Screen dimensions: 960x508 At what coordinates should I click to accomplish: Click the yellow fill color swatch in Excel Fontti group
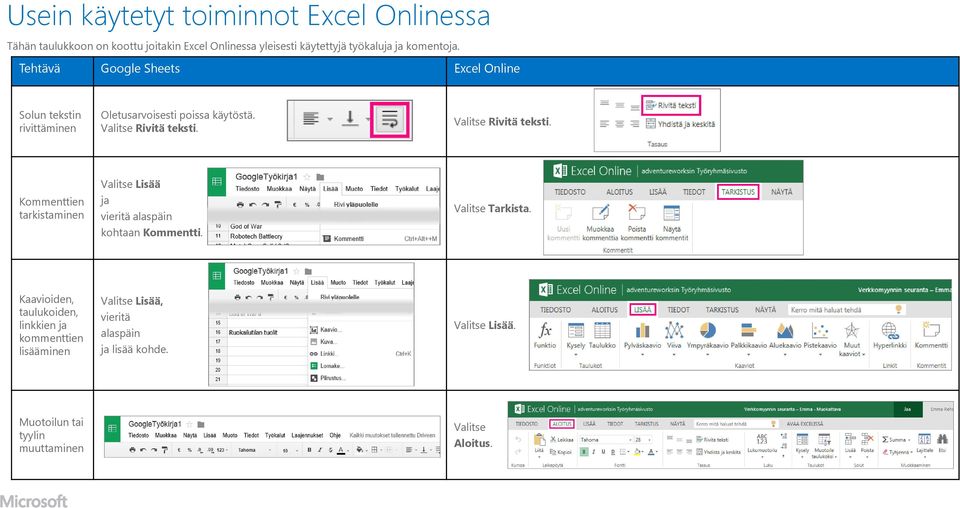click(637, 452)
